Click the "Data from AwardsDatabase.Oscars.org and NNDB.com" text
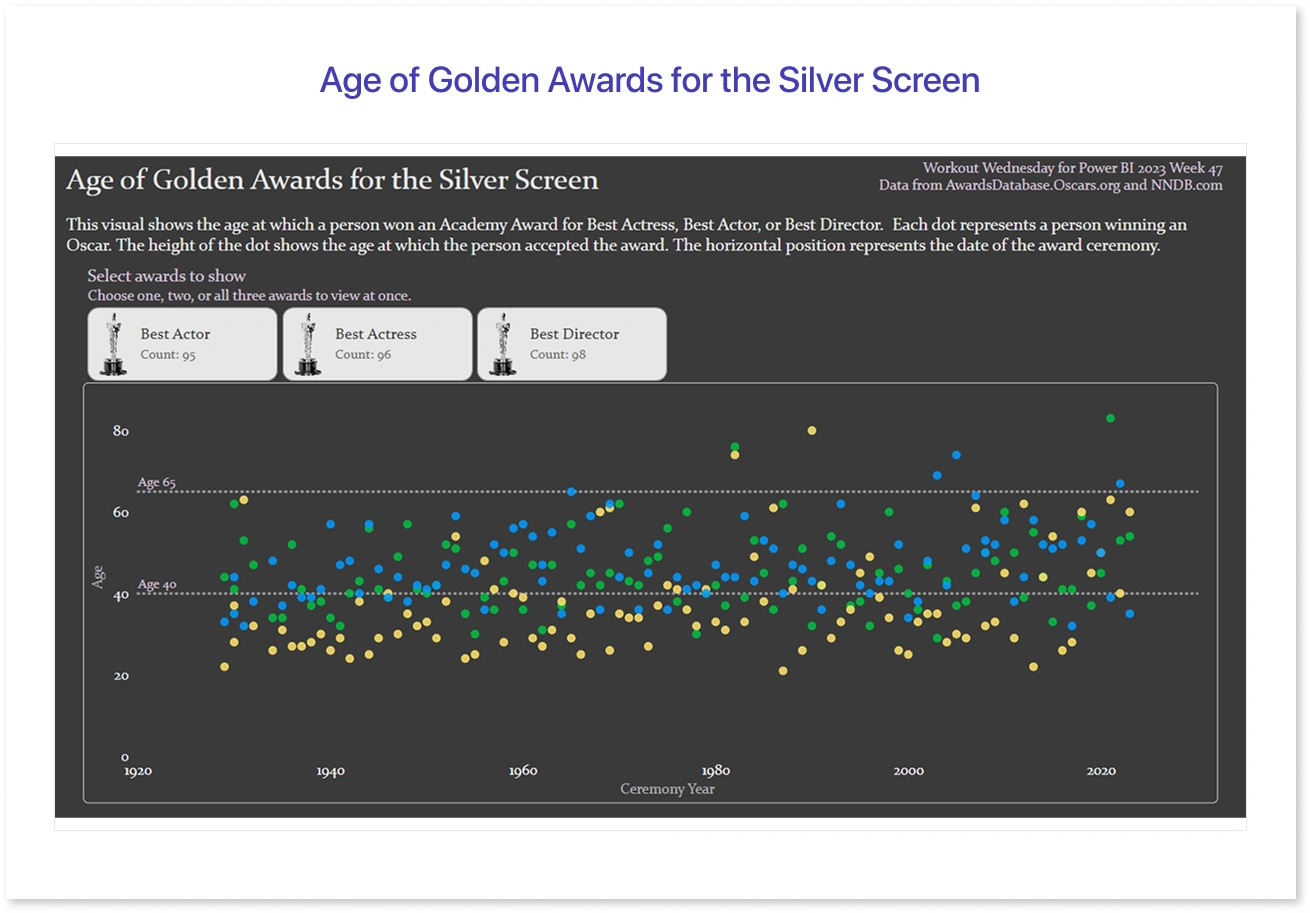The width and height of the screenshot is (1310, 913). point(1050,185)
